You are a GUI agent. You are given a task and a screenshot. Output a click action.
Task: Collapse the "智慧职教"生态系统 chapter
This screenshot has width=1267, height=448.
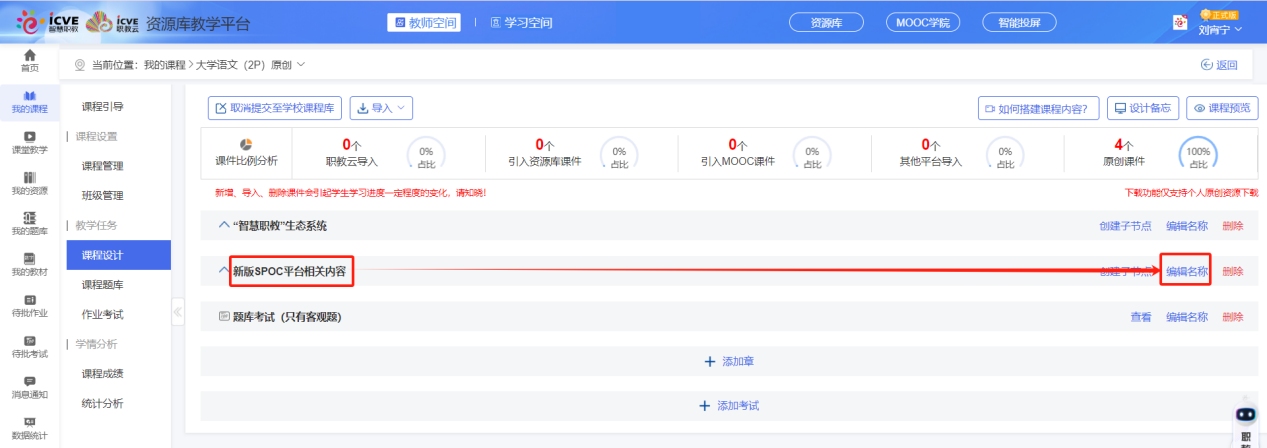[x=224, y=226]
